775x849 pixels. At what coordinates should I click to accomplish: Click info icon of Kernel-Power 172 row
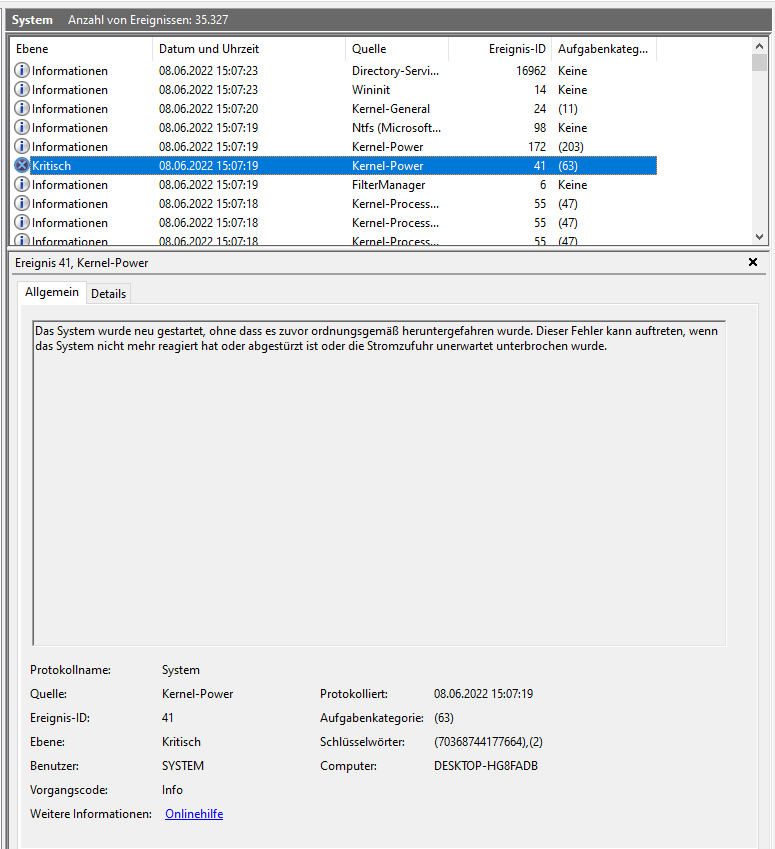[x=22, y=146]
